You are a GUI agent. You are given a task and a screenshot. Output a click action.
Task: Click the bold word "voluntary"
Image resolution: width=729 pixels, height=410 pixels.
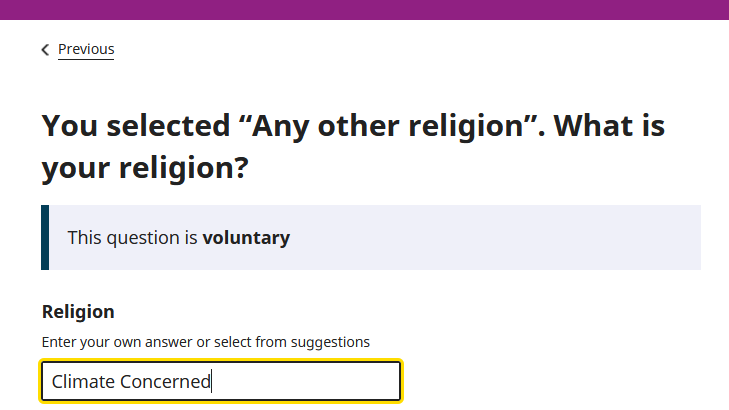pyautogui.click(x=246, y=238)
